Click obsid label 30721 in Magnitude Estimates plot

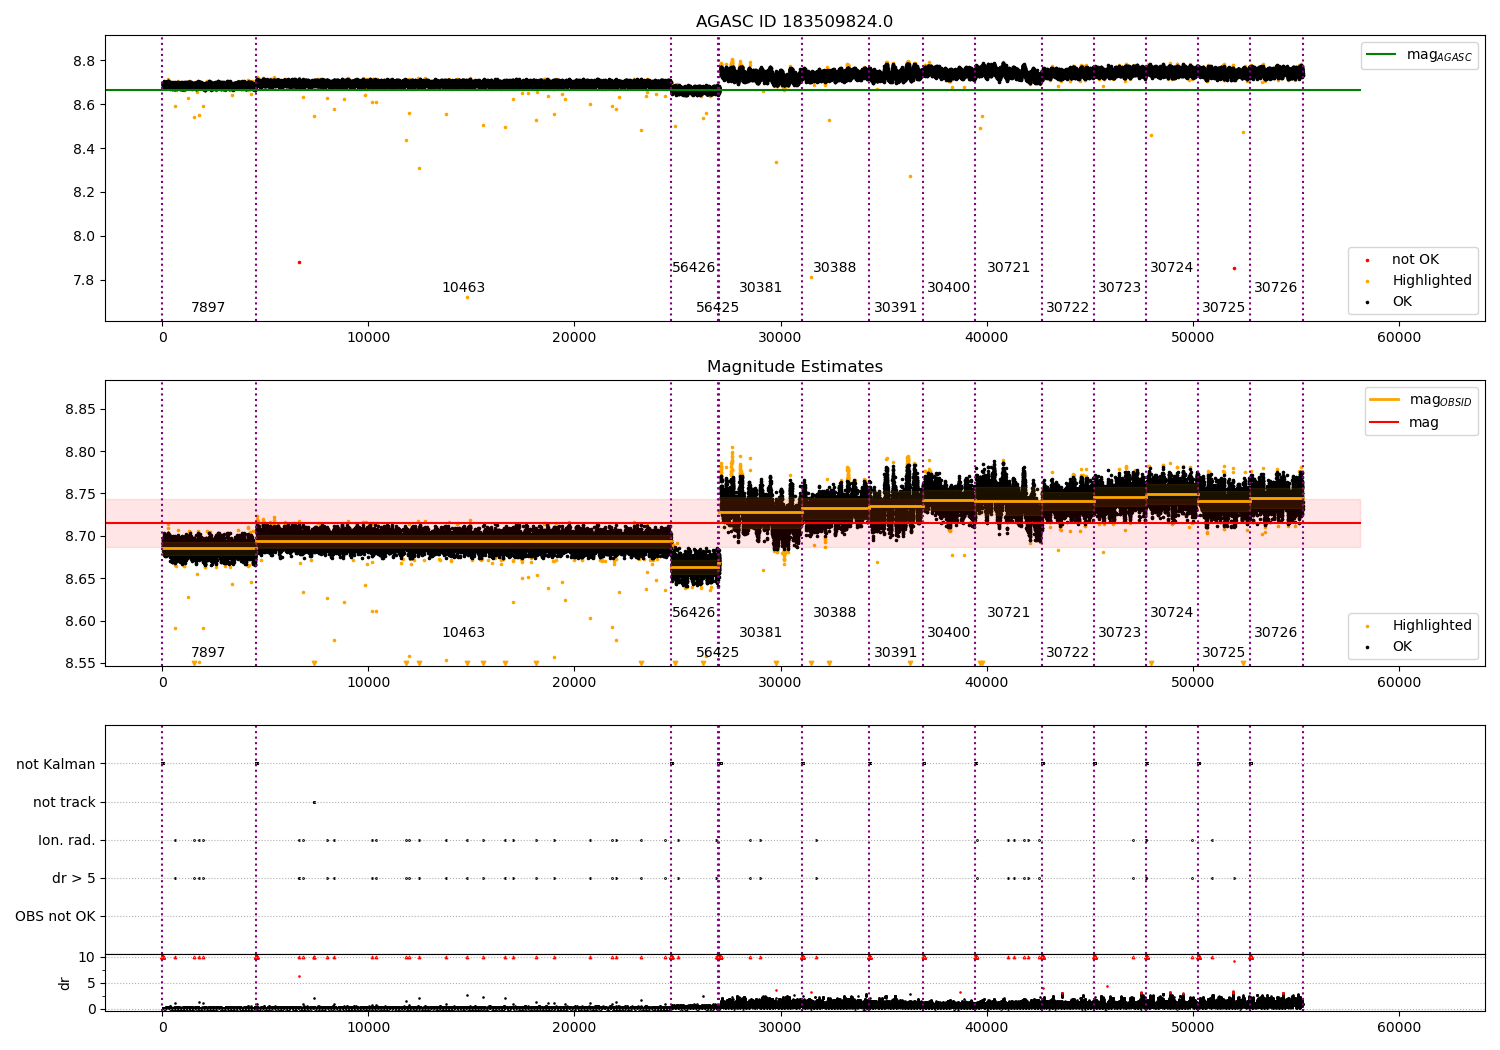pyautogui.click(x=1008, y=613)
